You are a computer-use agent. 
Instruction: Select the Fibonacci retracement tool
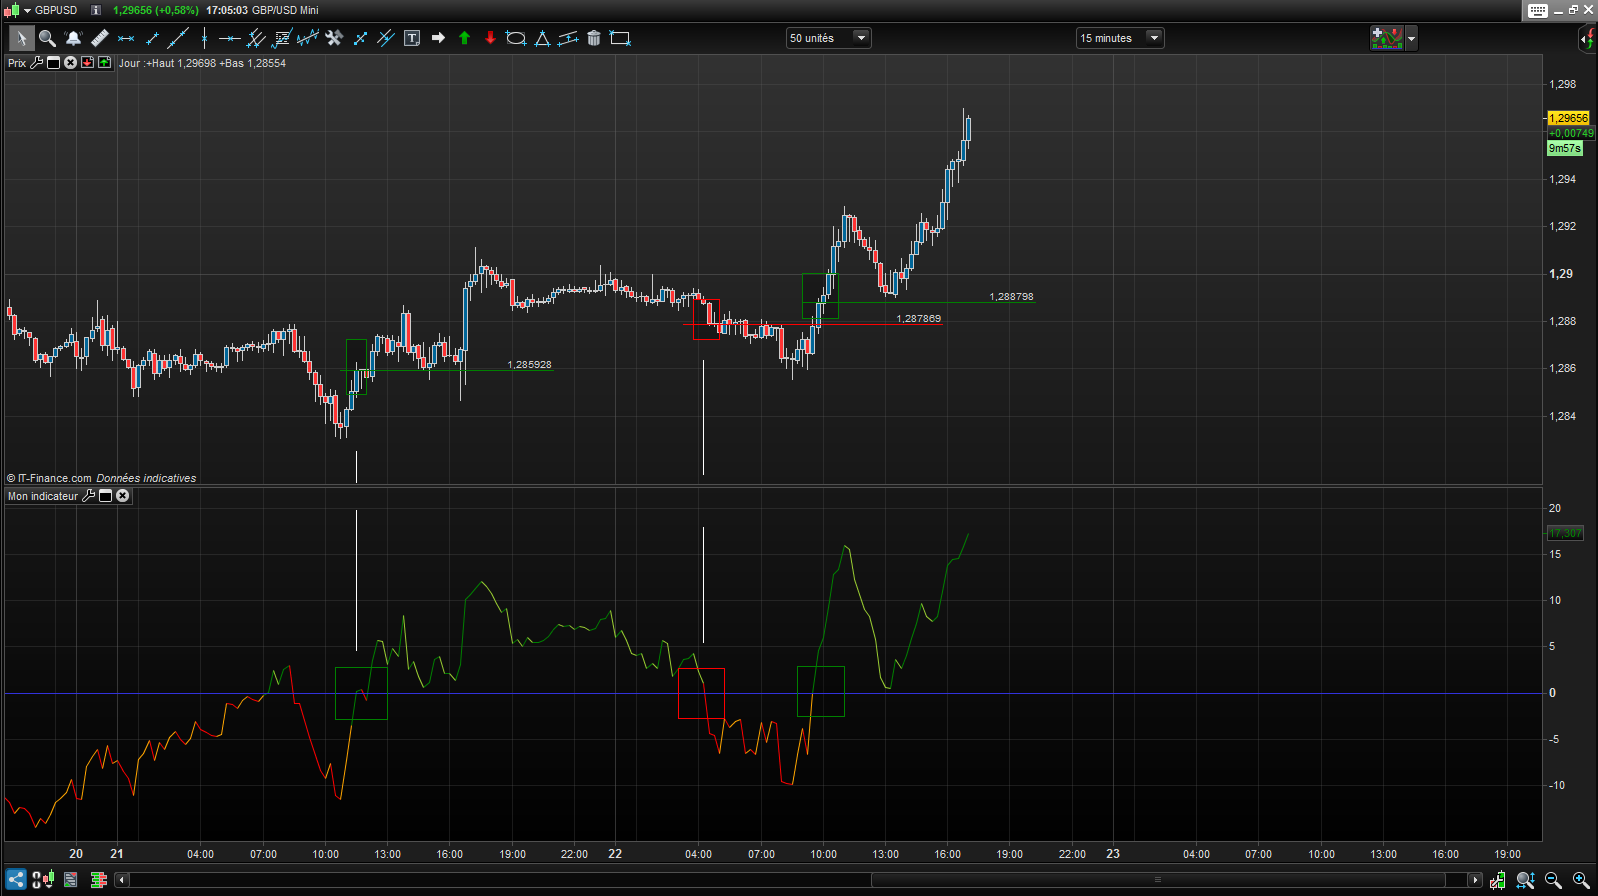pos(282,38)
